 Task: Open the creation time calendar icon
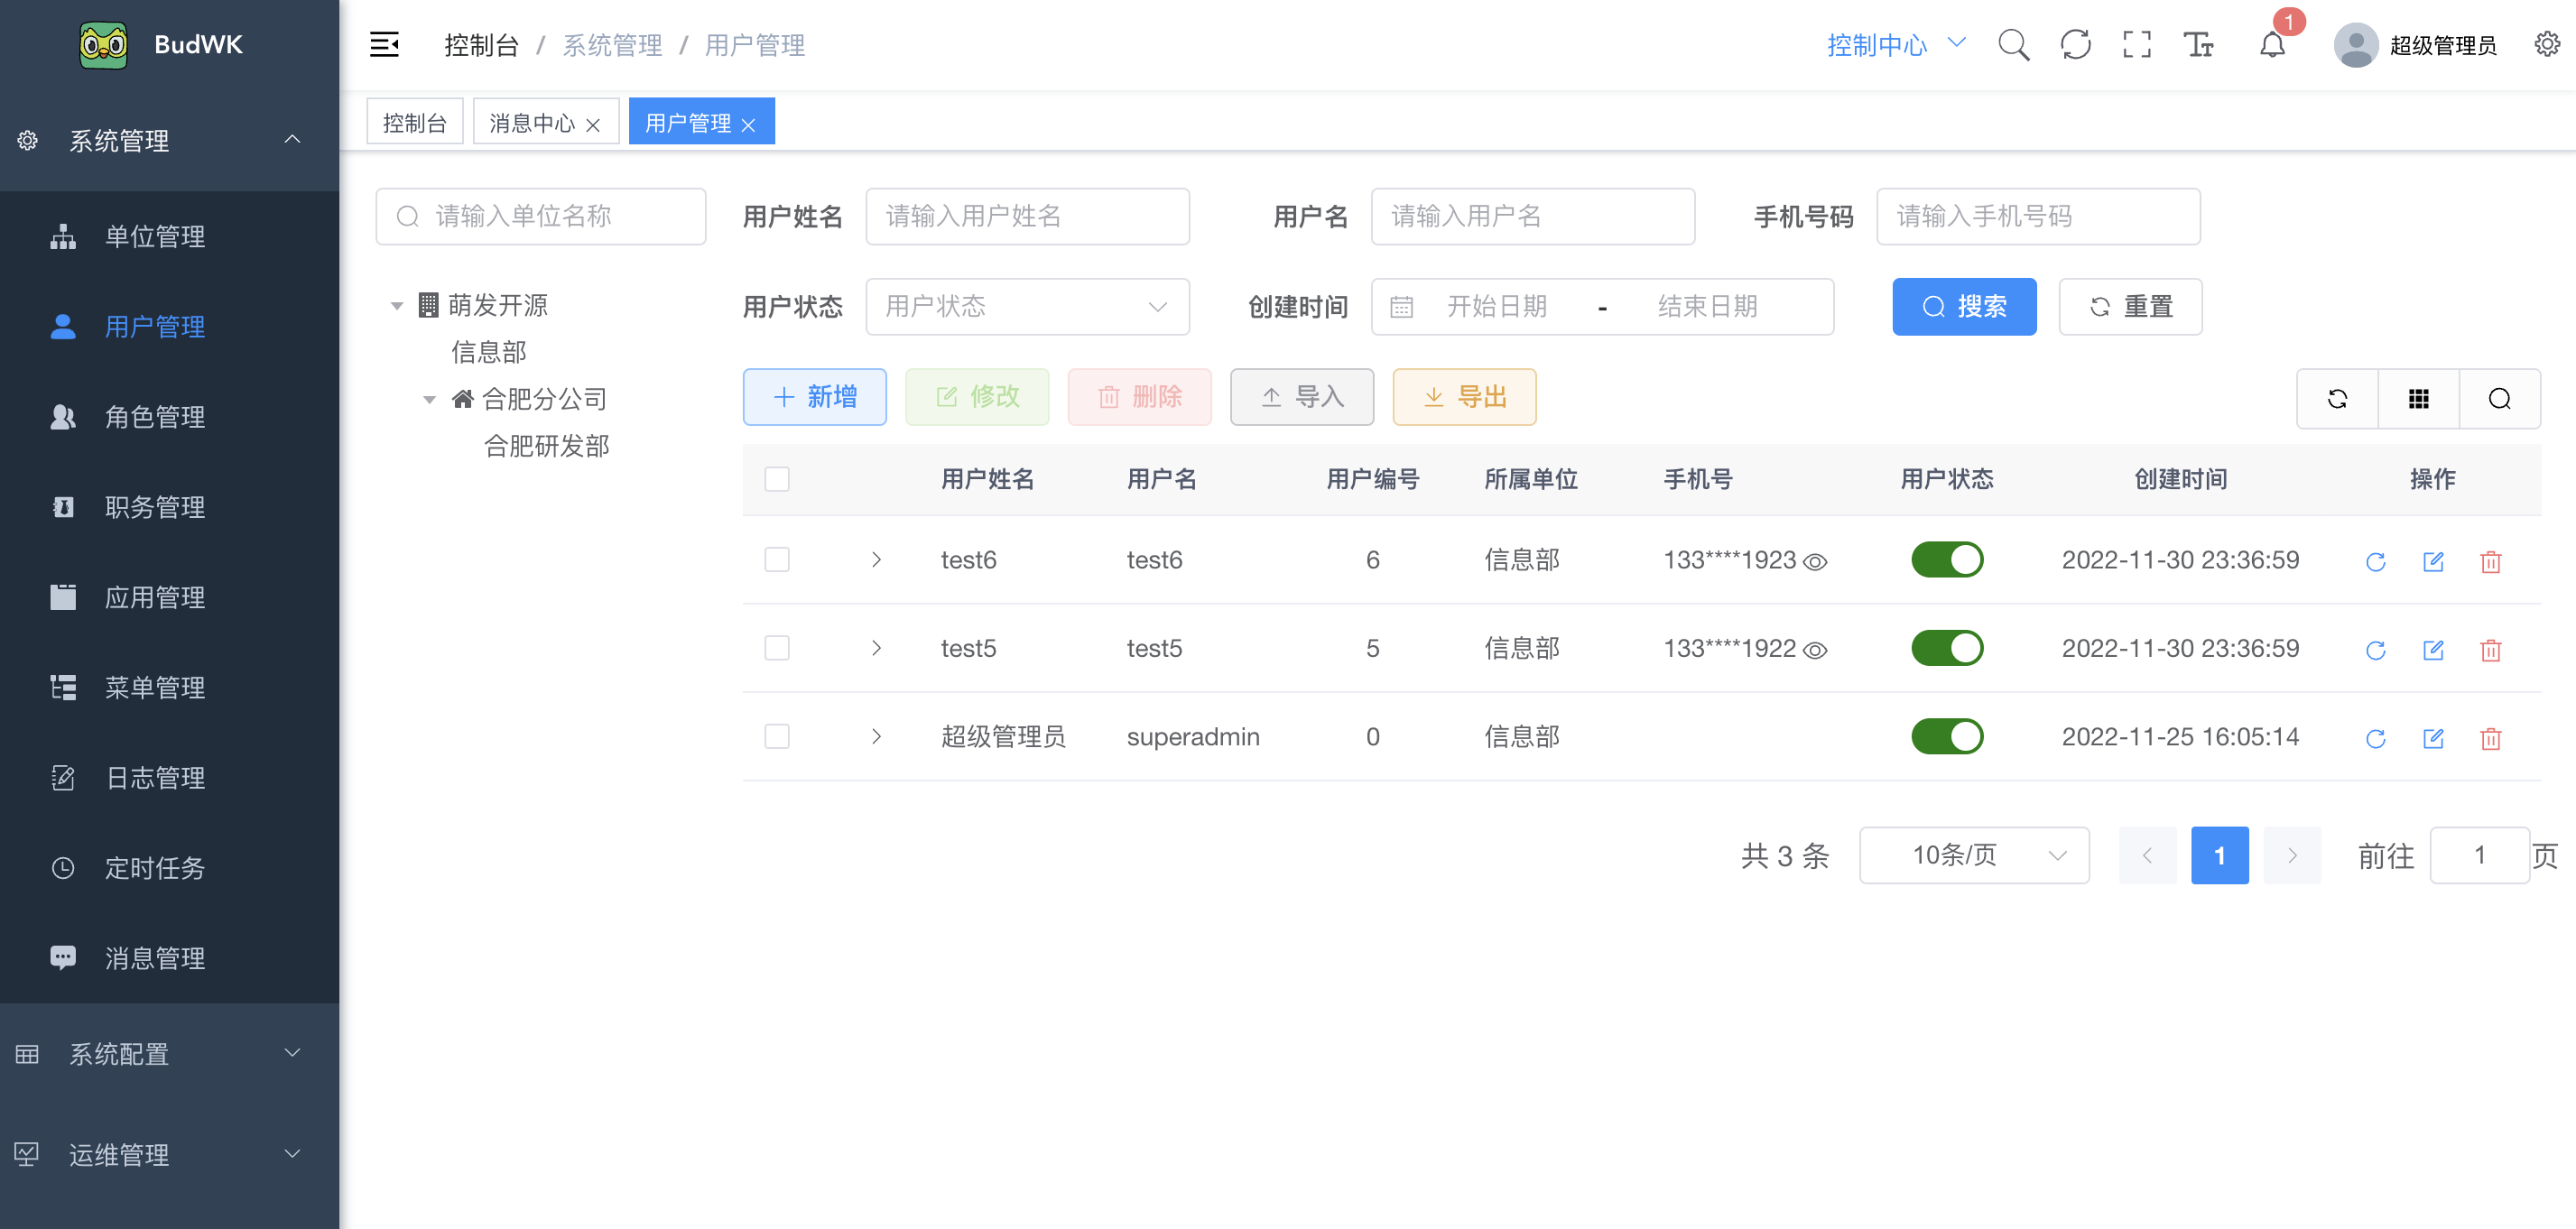tap(1401, 307)
